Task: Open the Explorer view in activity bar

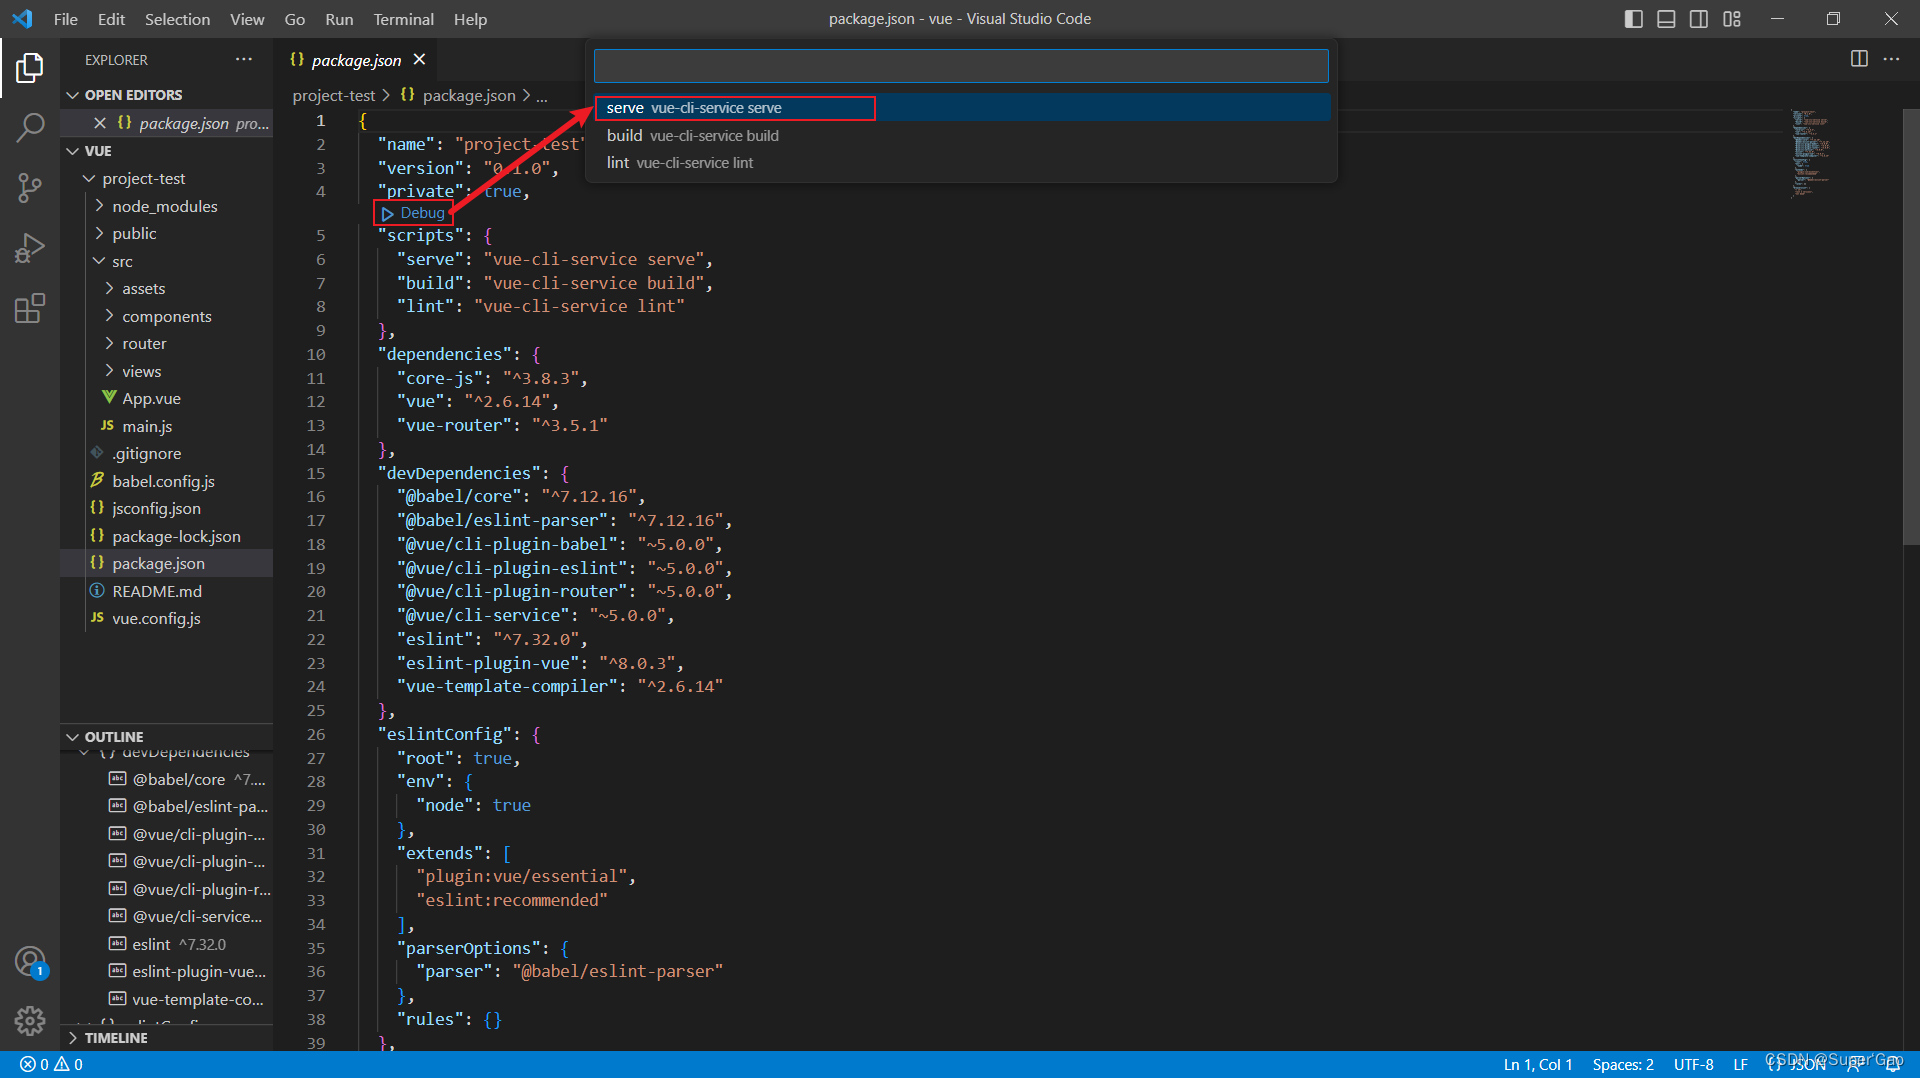Action: click(x=30, y=68)
